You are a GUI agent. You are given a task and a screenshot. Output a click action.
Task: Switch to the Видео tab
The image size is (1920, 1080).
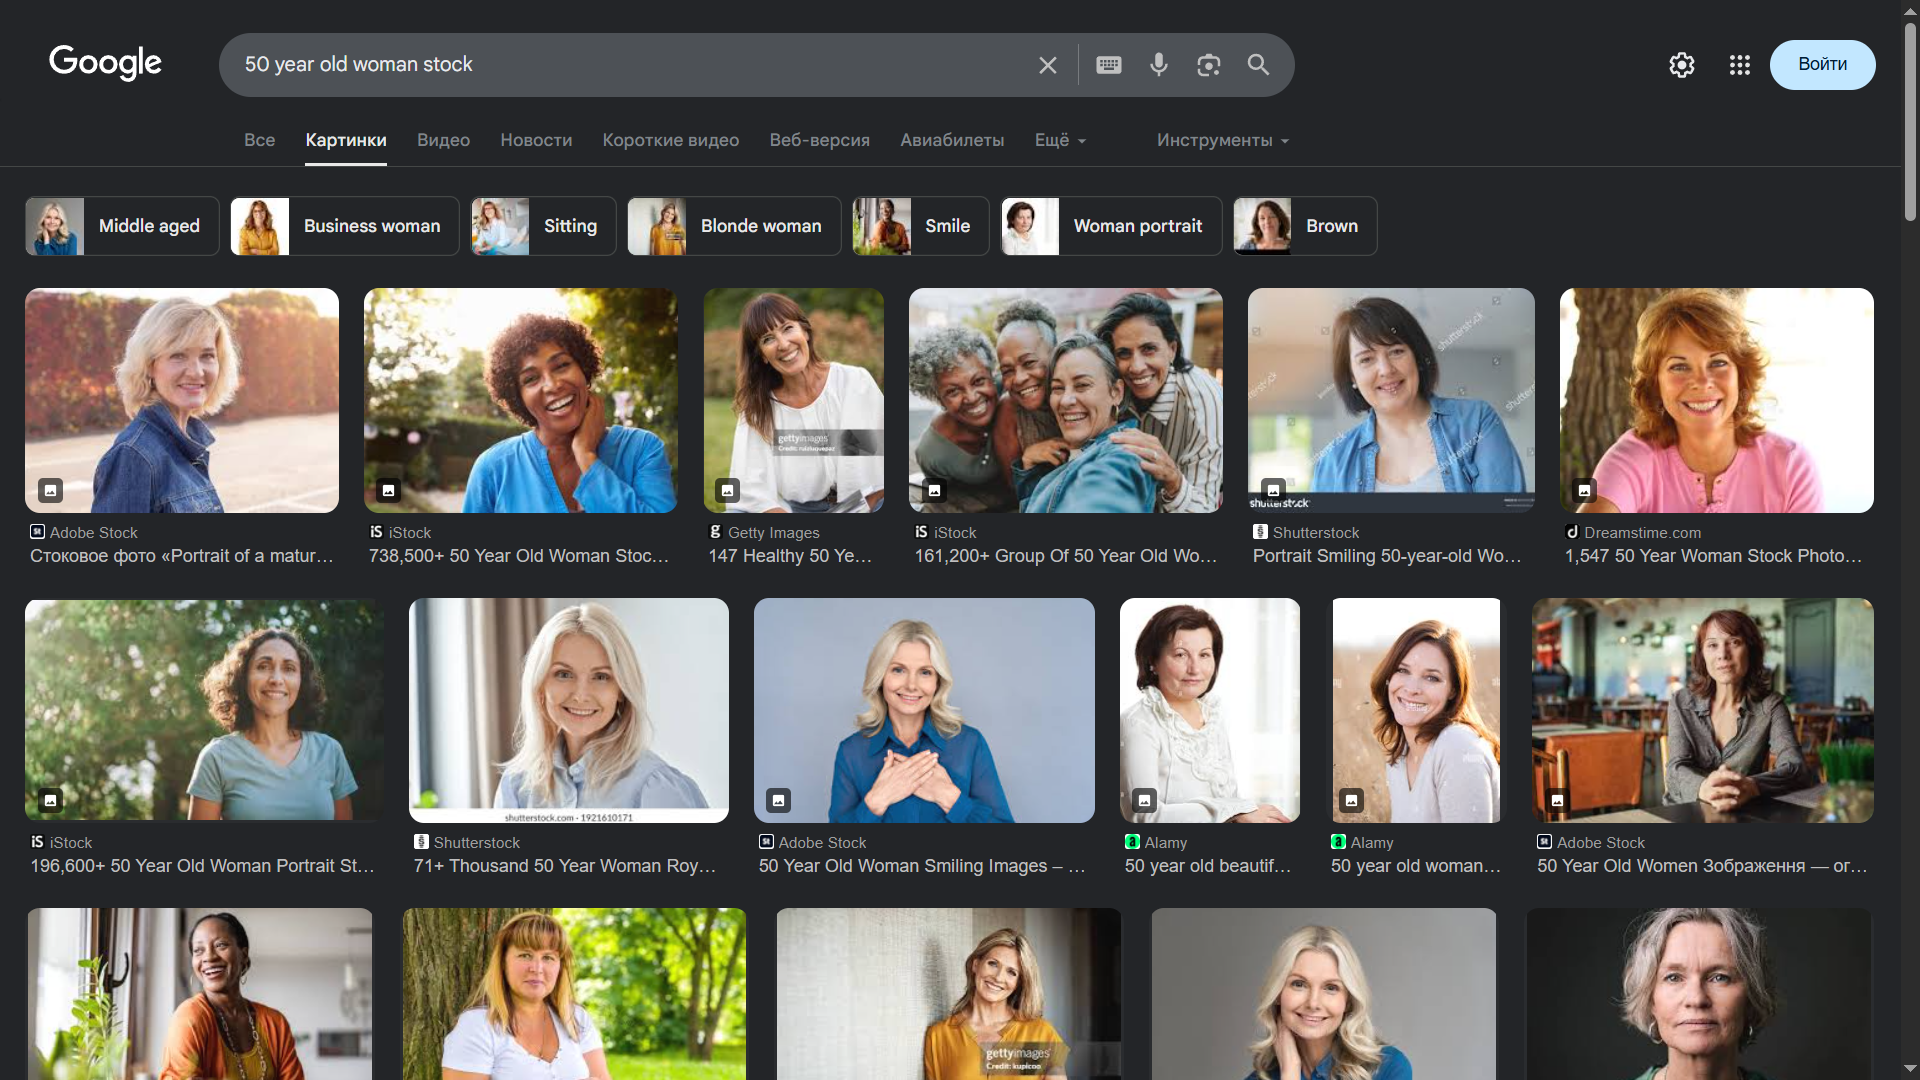(443, 140)
